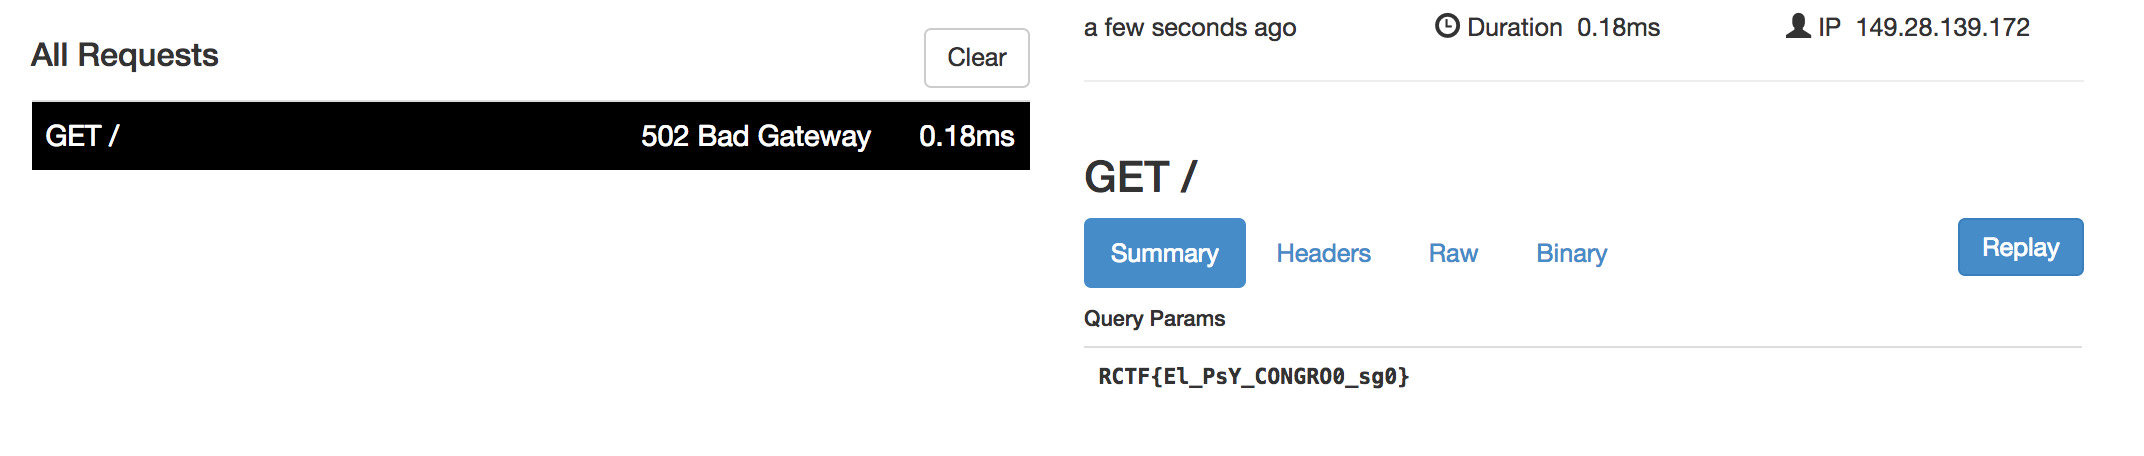The height and width of the screenshot is (456, 2144).
Task: Click the 0.18ms time in request row
Action: [966, 136]
